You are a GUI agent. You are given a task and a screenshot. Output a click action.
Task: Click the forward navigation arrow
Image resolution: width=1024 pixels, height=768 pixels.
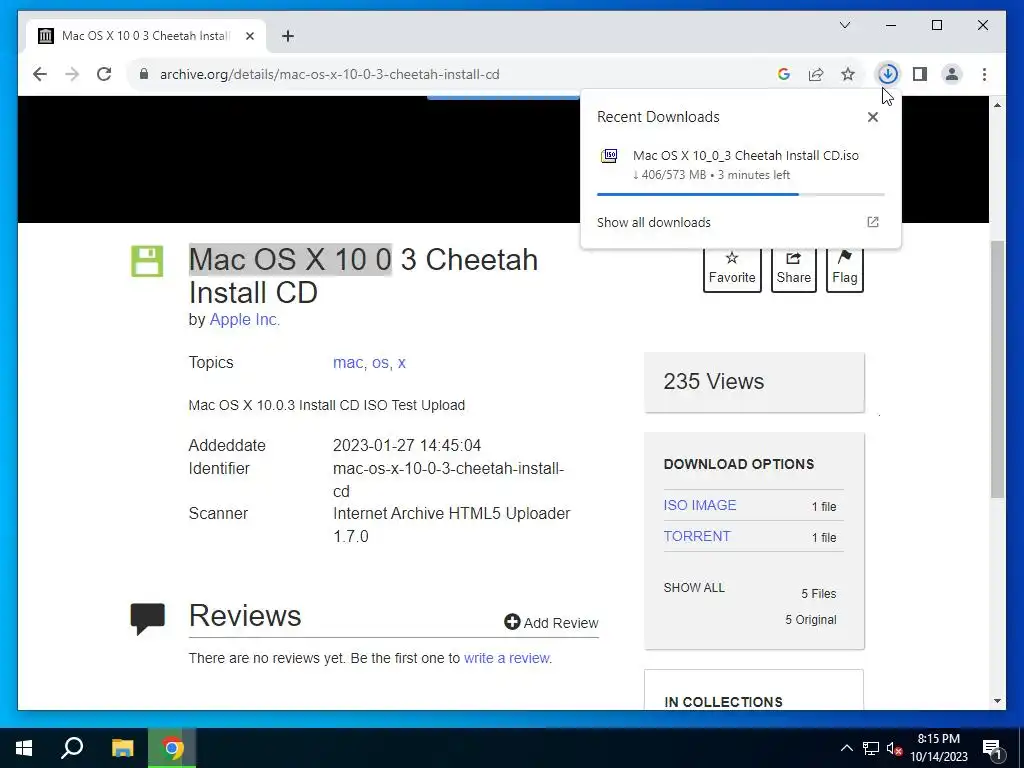(72, 74)
